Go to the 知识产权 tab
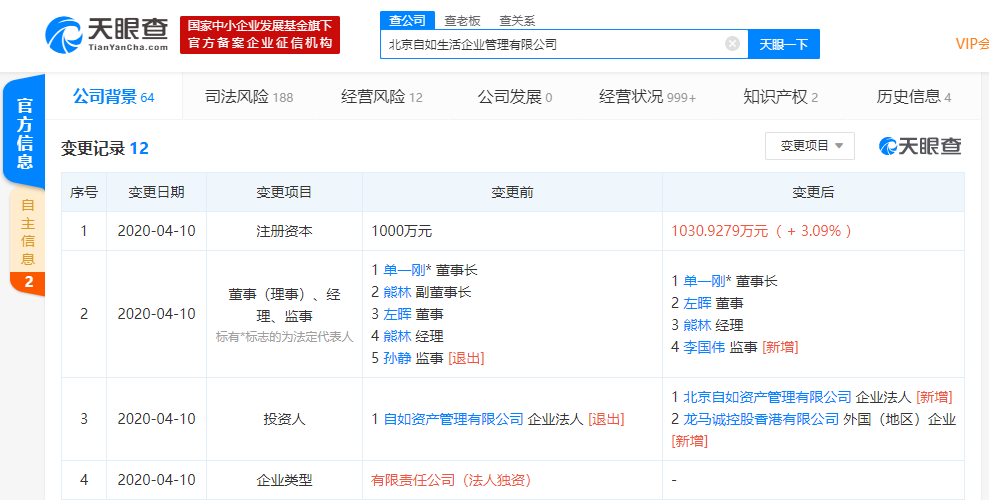The width and height of the screenshot is (989, 500). coord(780,97)
